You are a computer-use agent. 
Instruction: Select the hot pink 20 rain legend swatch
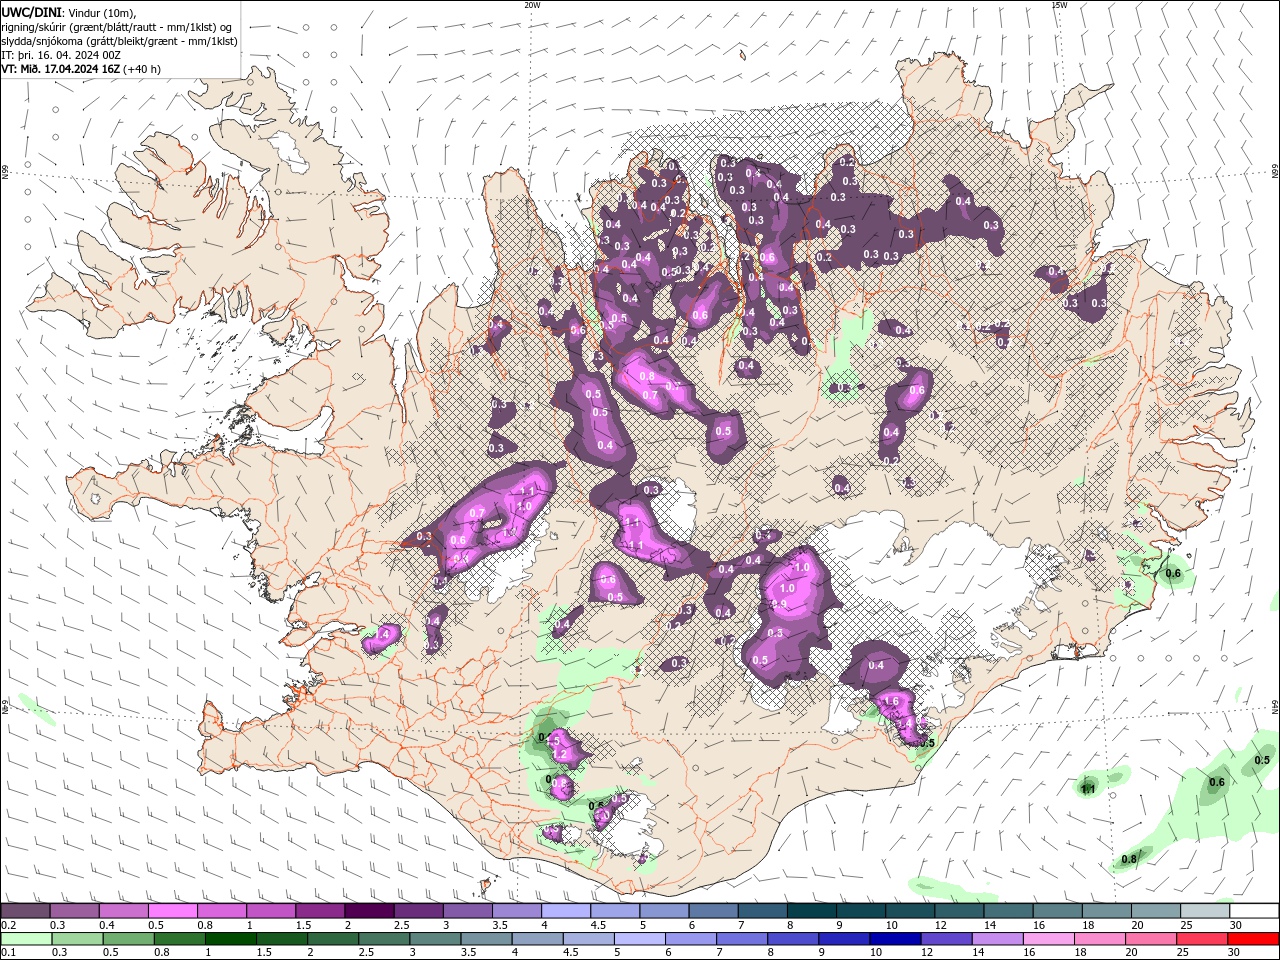[1152, 939]
